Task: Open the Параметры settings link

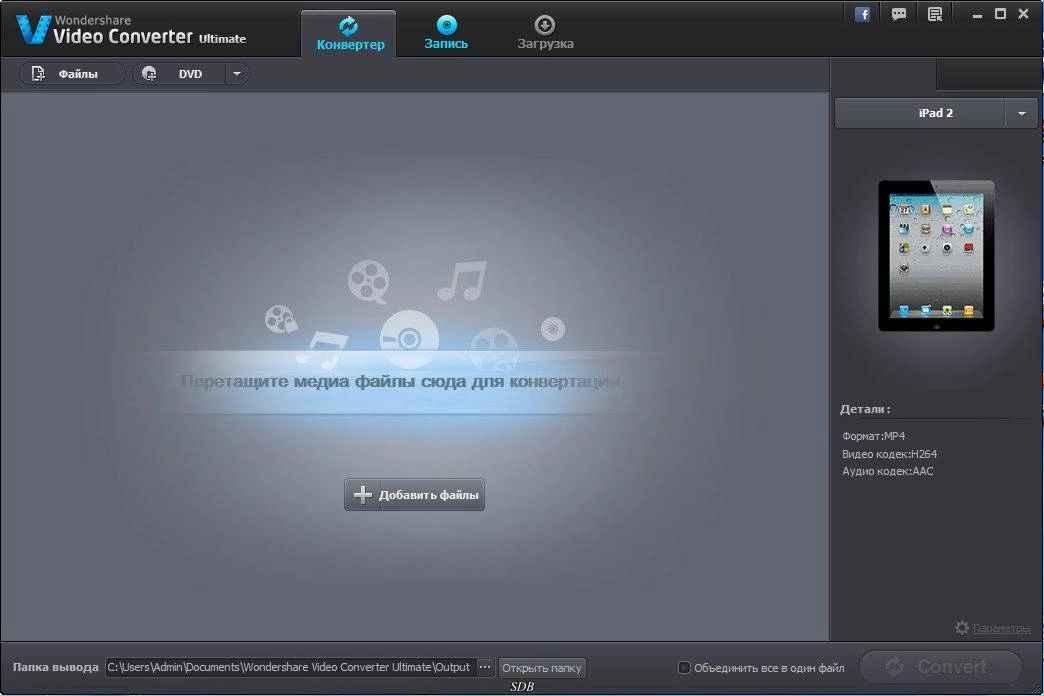Action: [x=1001, y=628]
